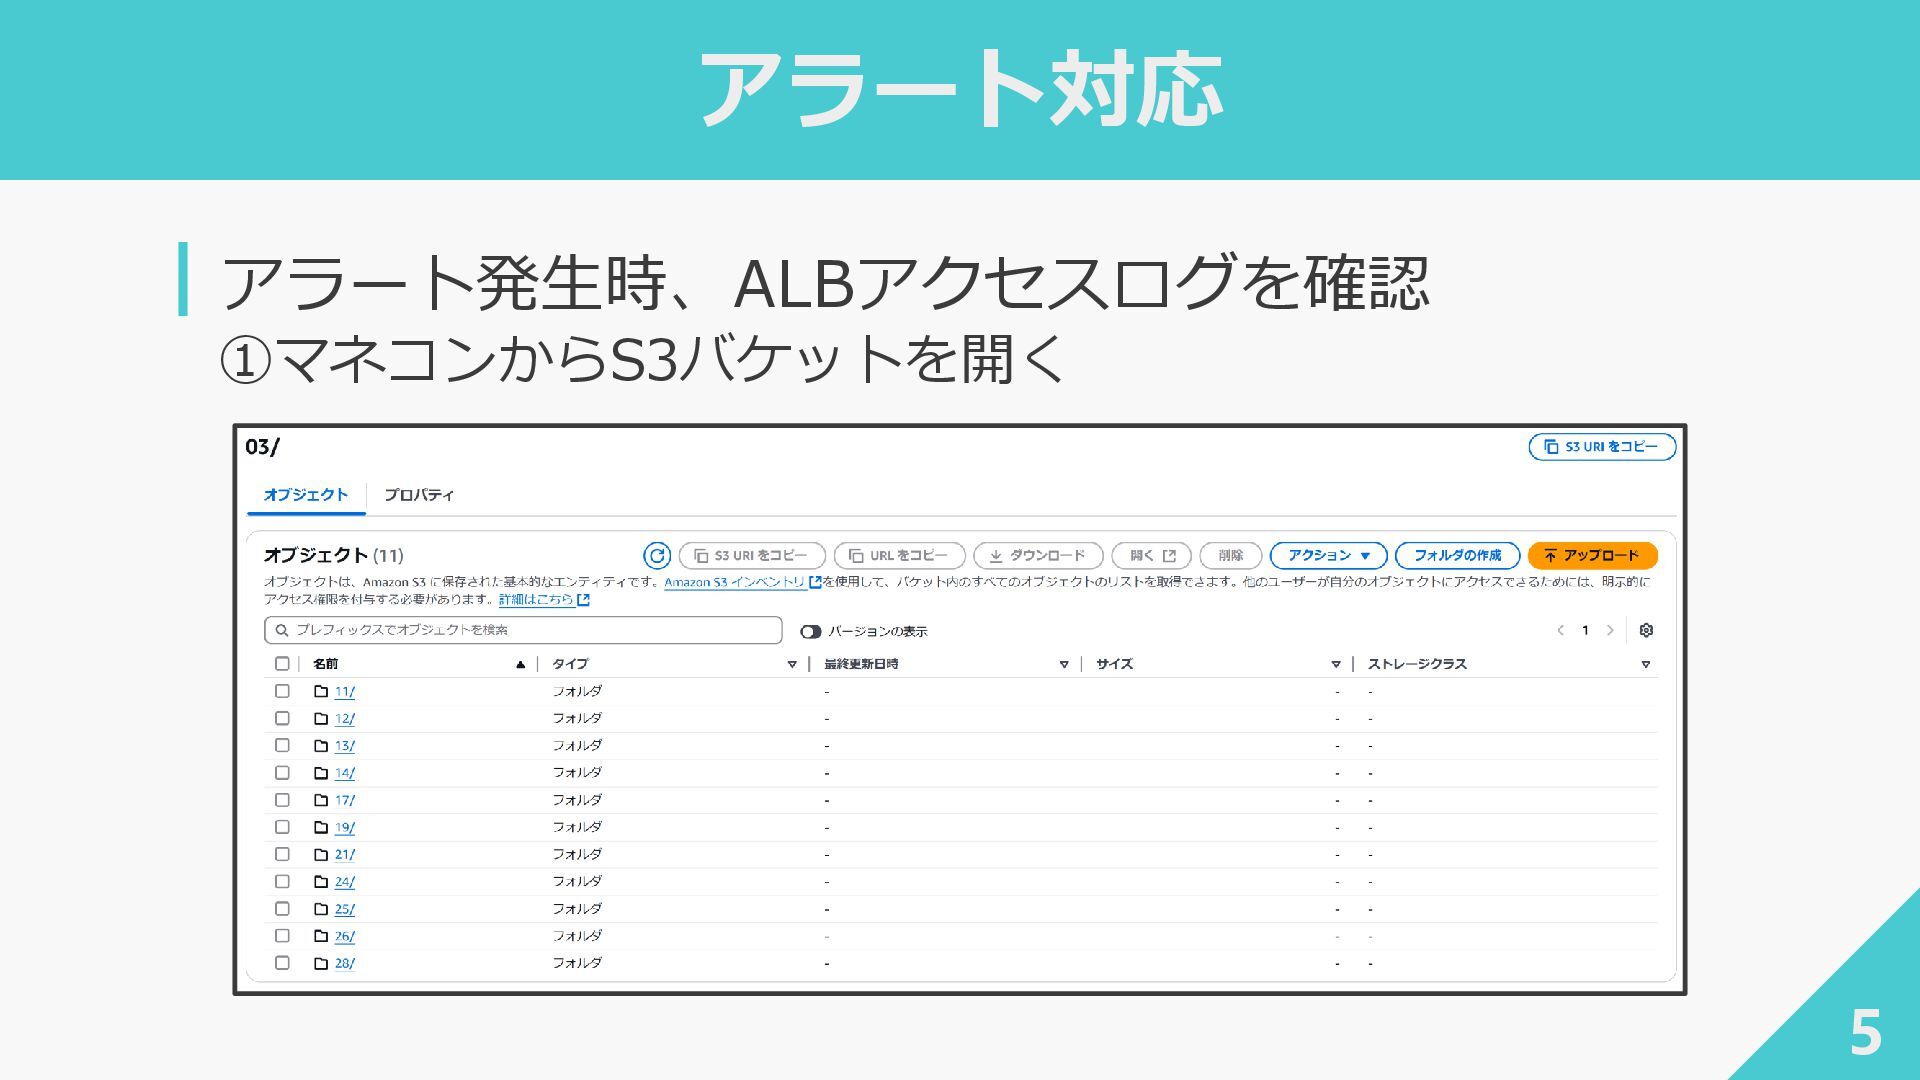Toggle バージョンの表示 switch
Viewport: 1920px width, 1080px height.
click(811, 632)
